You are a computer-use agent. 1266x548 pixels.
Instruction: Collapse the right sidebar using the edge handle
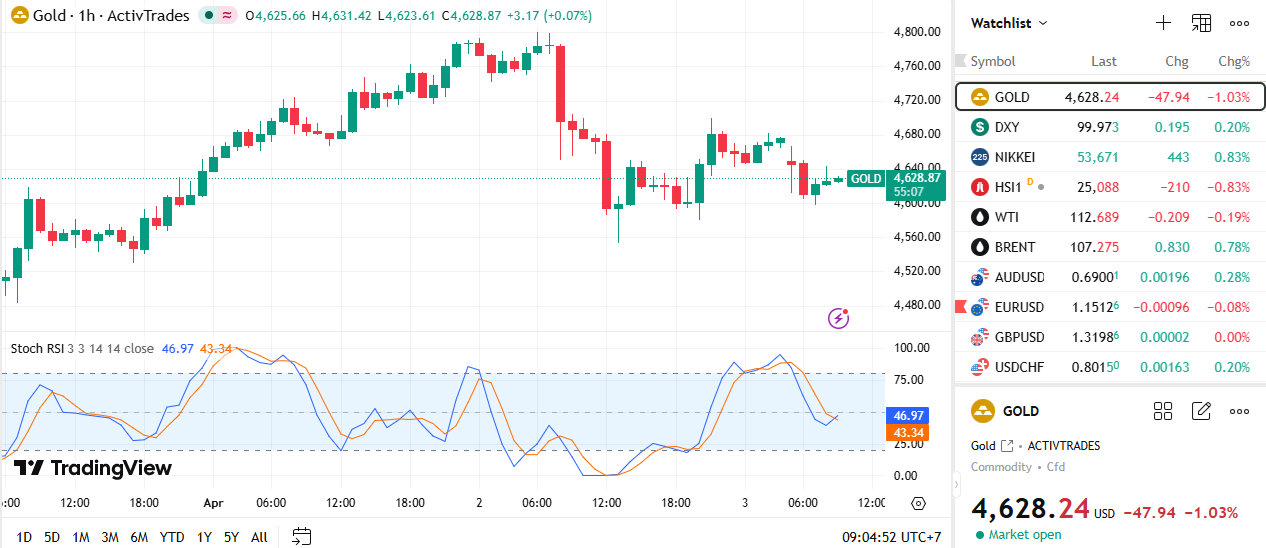click(x=958, y=485)
